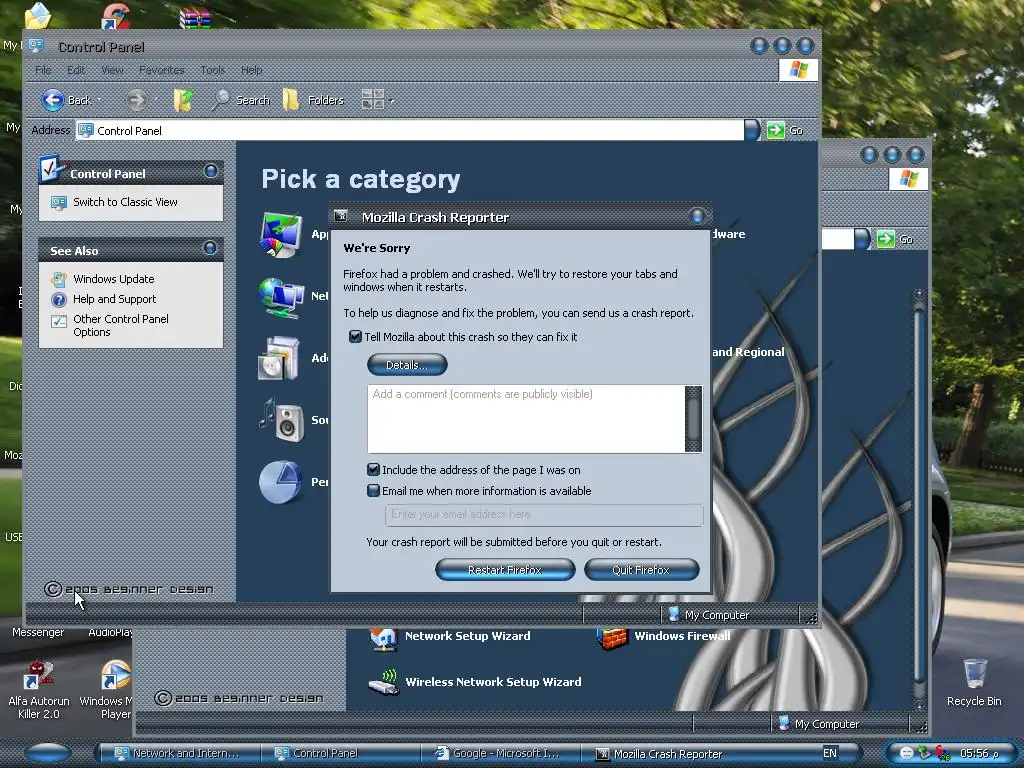Click the Start button on taskbar
This screenshot has width=1024, height=768.
(47, 753)
